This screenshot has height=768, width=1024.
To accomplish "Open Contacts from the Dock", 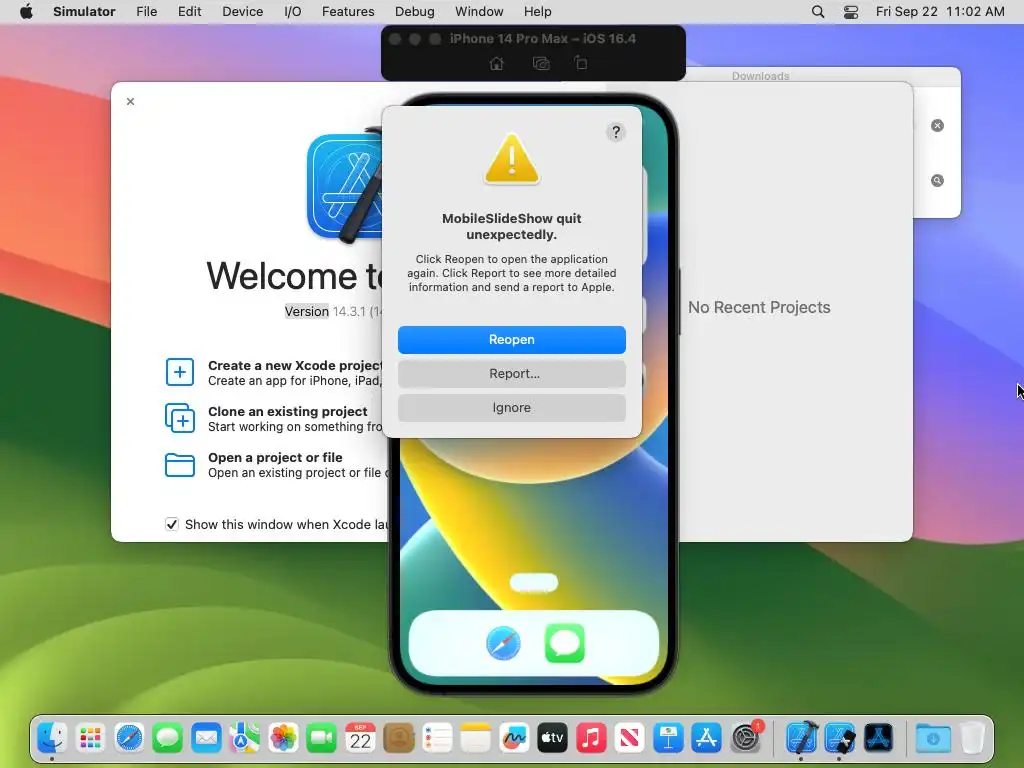I will [x=398, y=738].
